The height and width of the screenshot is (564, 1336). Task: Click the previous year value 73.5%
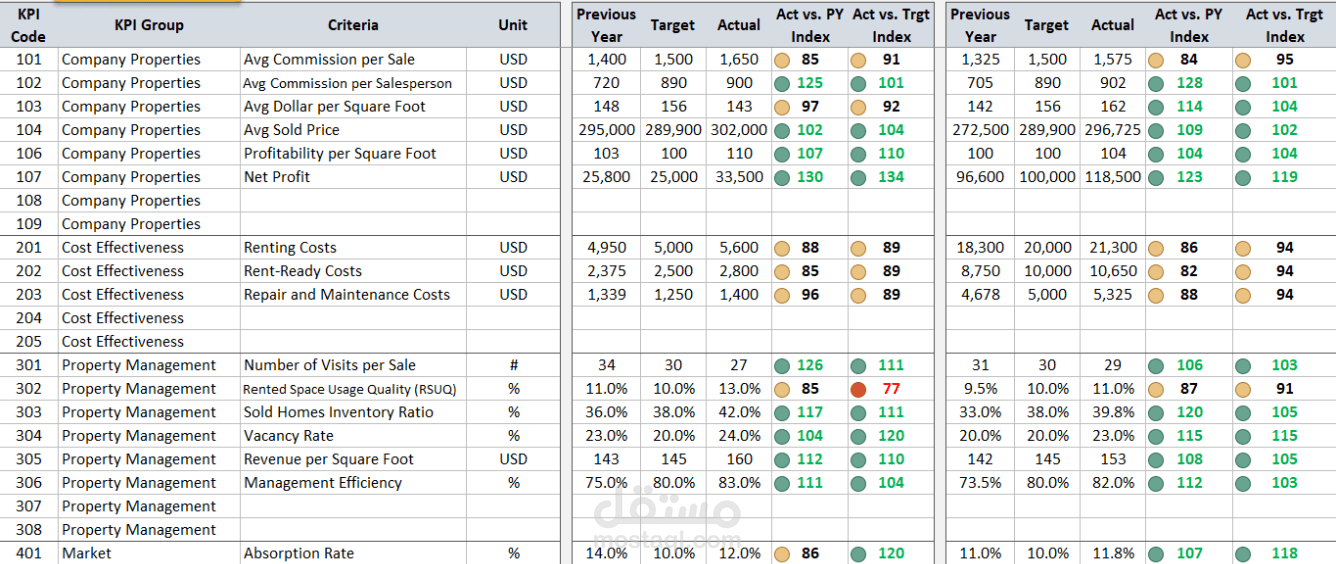[981, 483]
